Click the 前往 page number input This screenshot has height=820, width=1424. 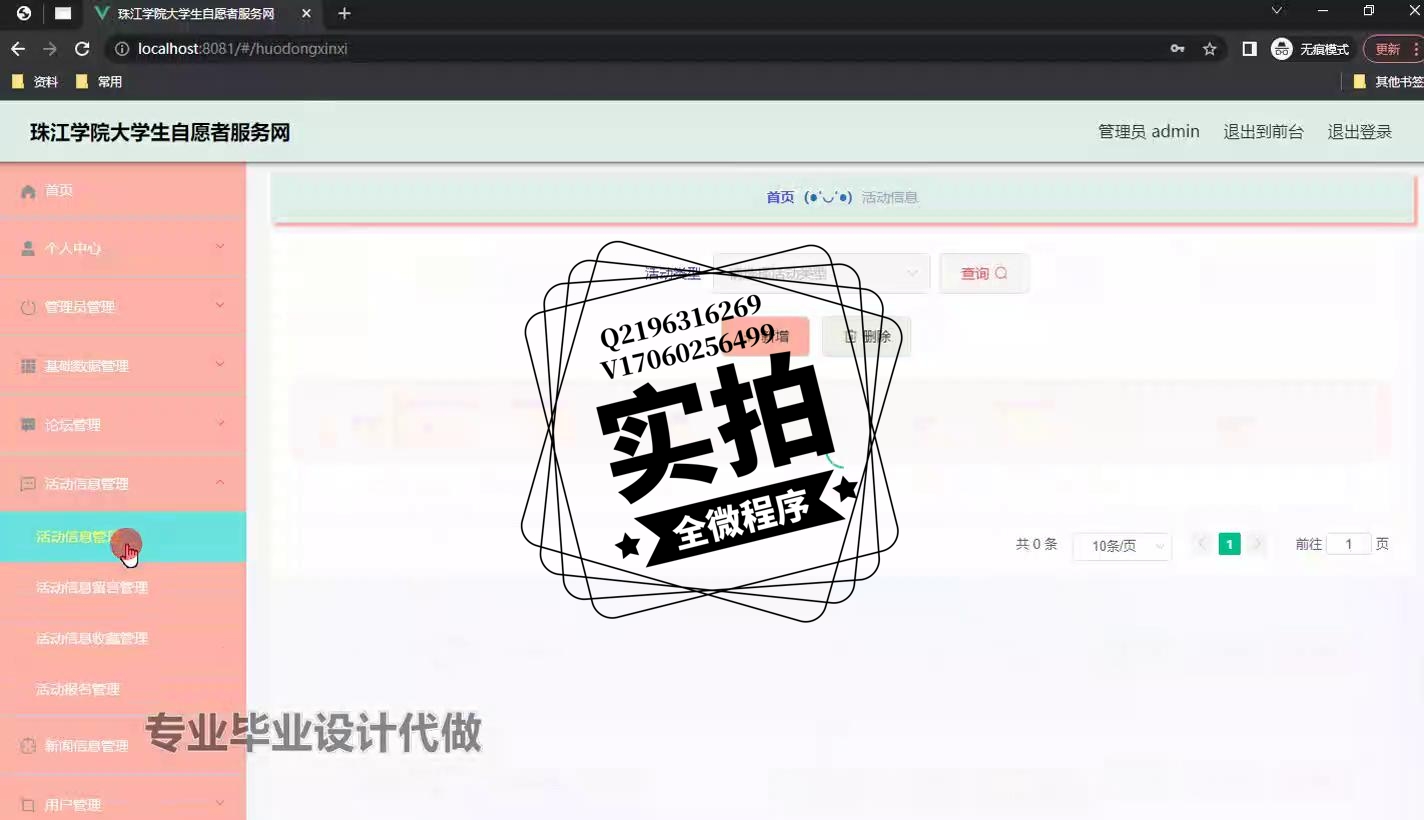tap(1348, 544)
